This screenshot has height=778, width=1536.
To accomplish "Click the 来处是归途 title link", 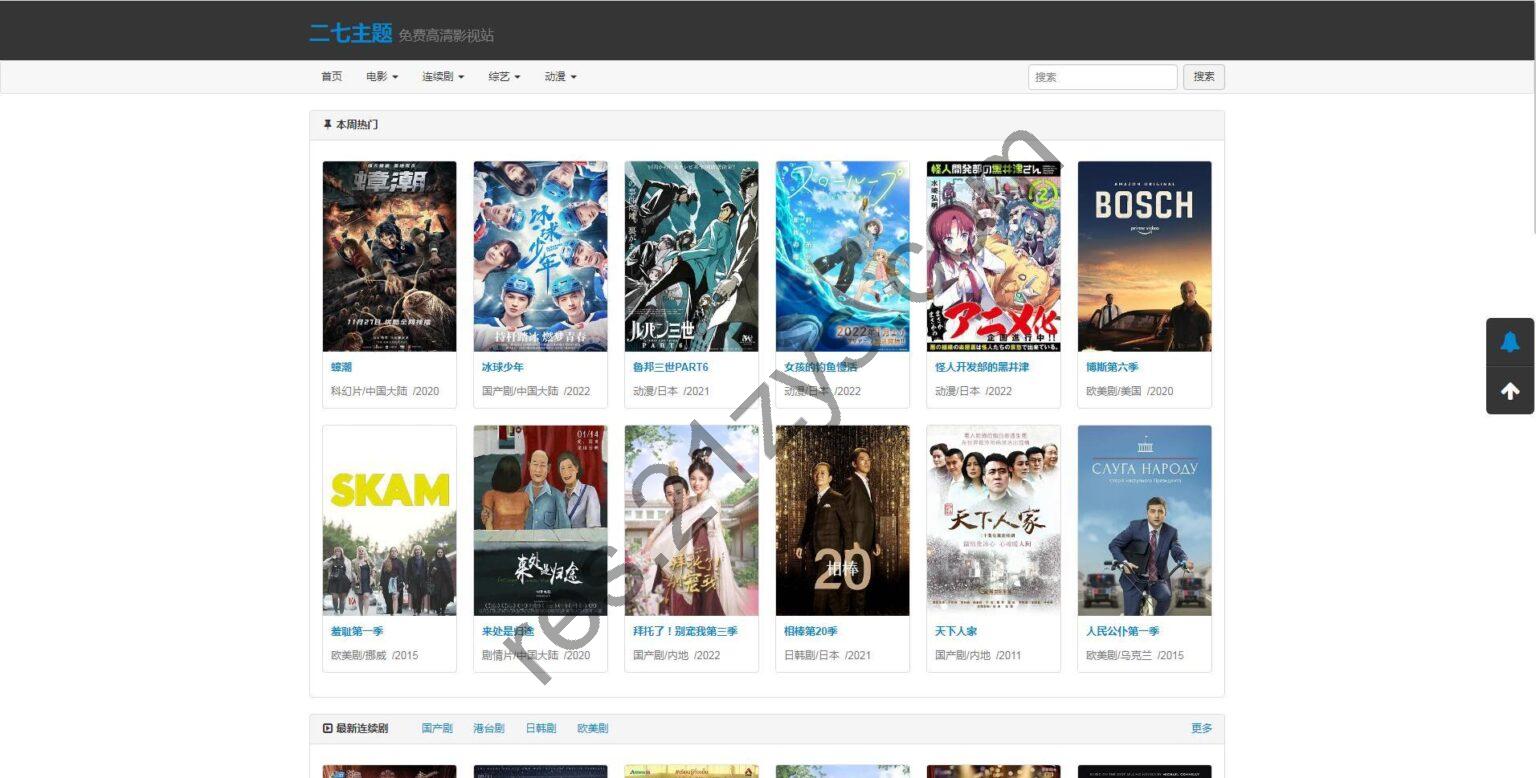I will click(x=508, y=631).
